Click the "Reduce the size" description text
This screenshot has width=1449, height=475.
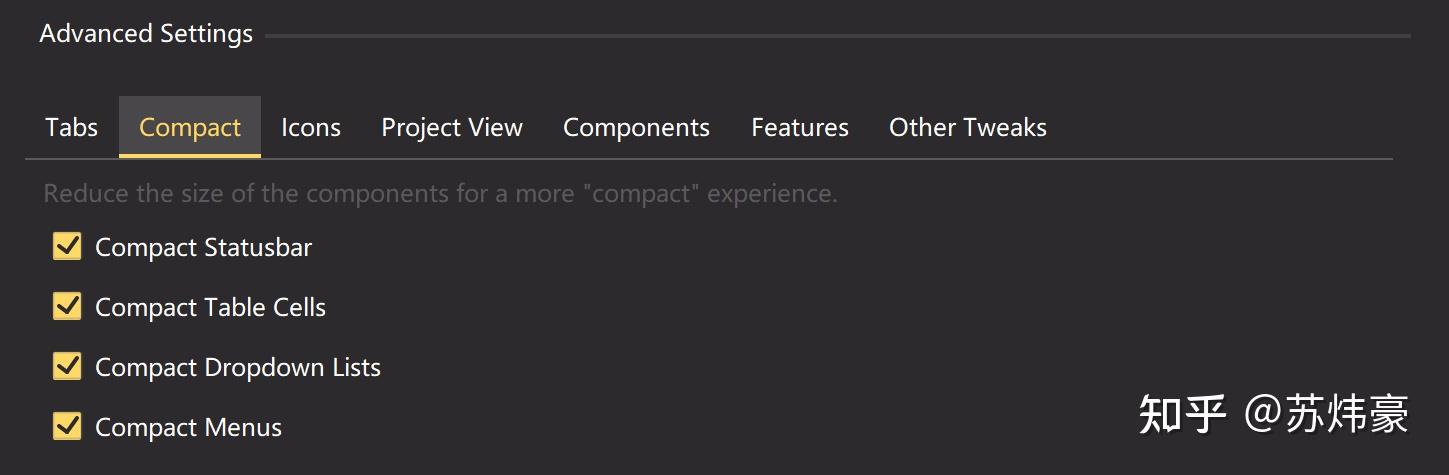pos(440,193)
